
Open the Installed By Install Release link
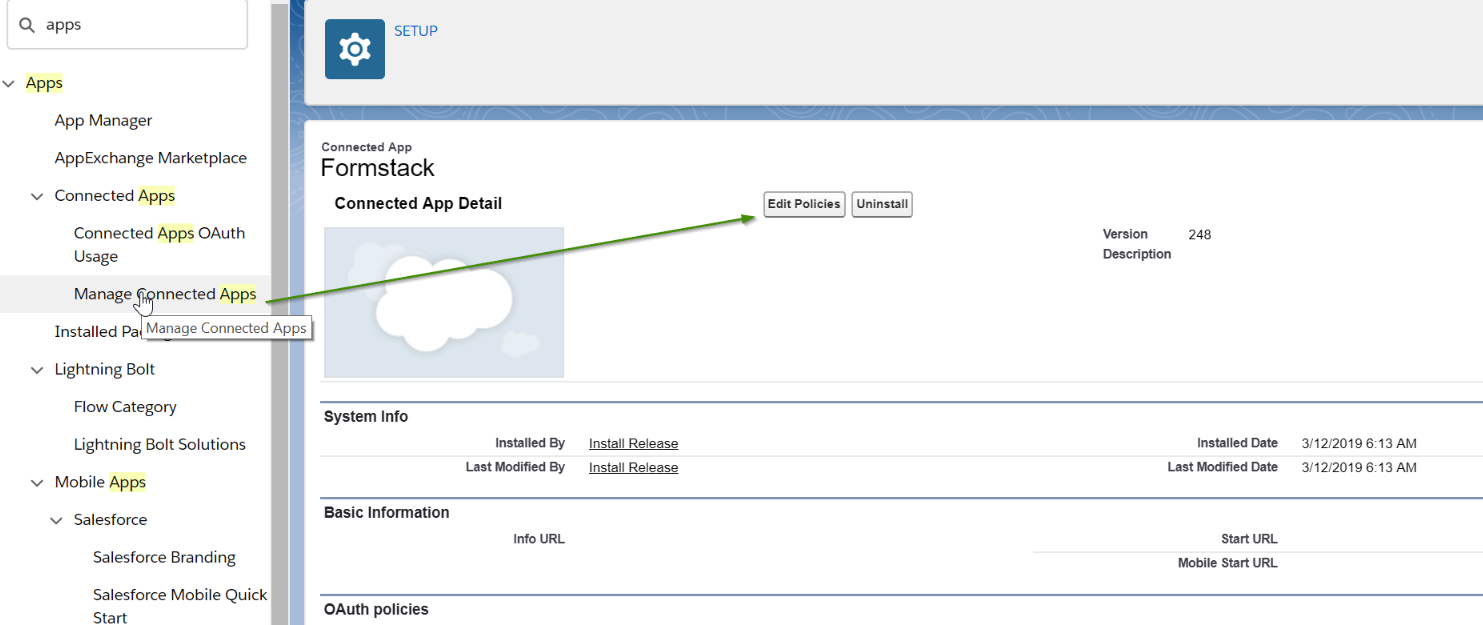[633, 444]
